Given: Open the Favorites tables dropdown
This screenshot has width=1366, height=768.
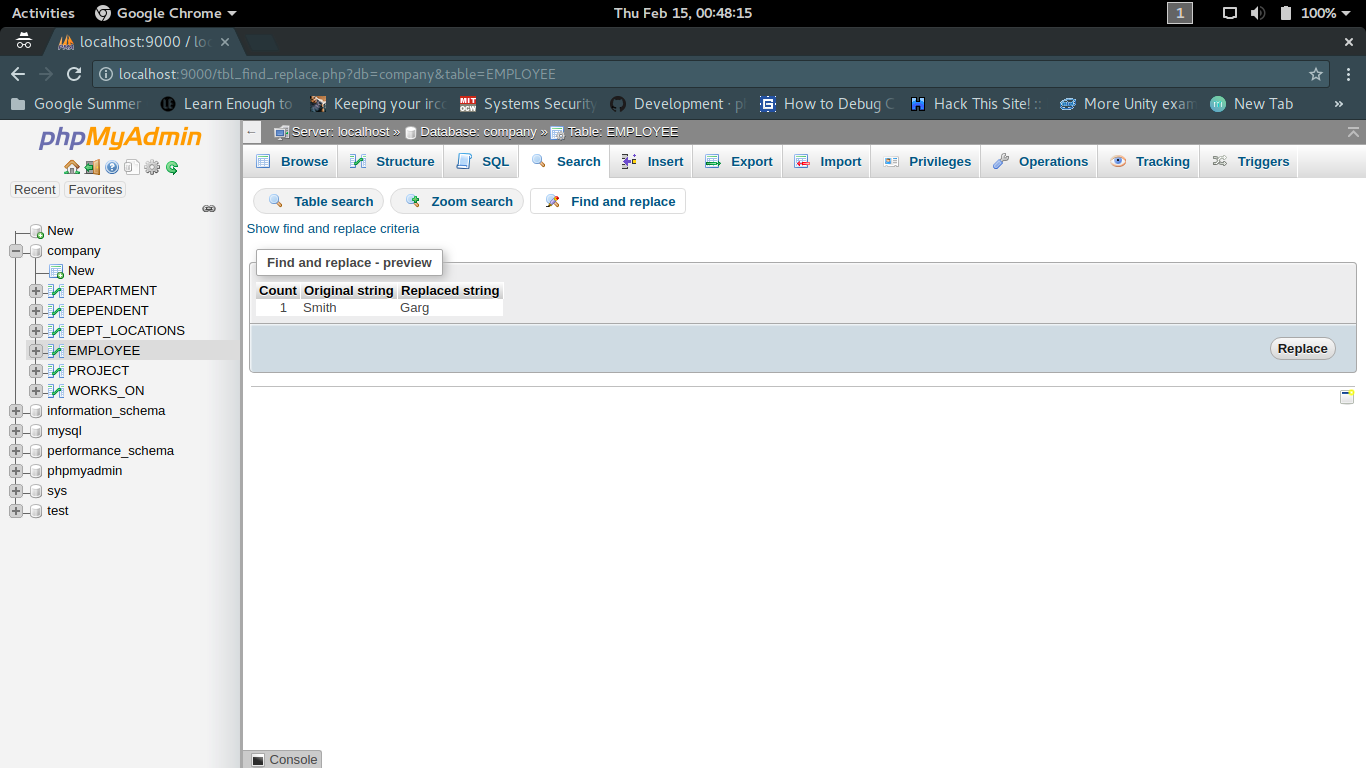Looking at the screenshot, I should click(x=94, y=189).
